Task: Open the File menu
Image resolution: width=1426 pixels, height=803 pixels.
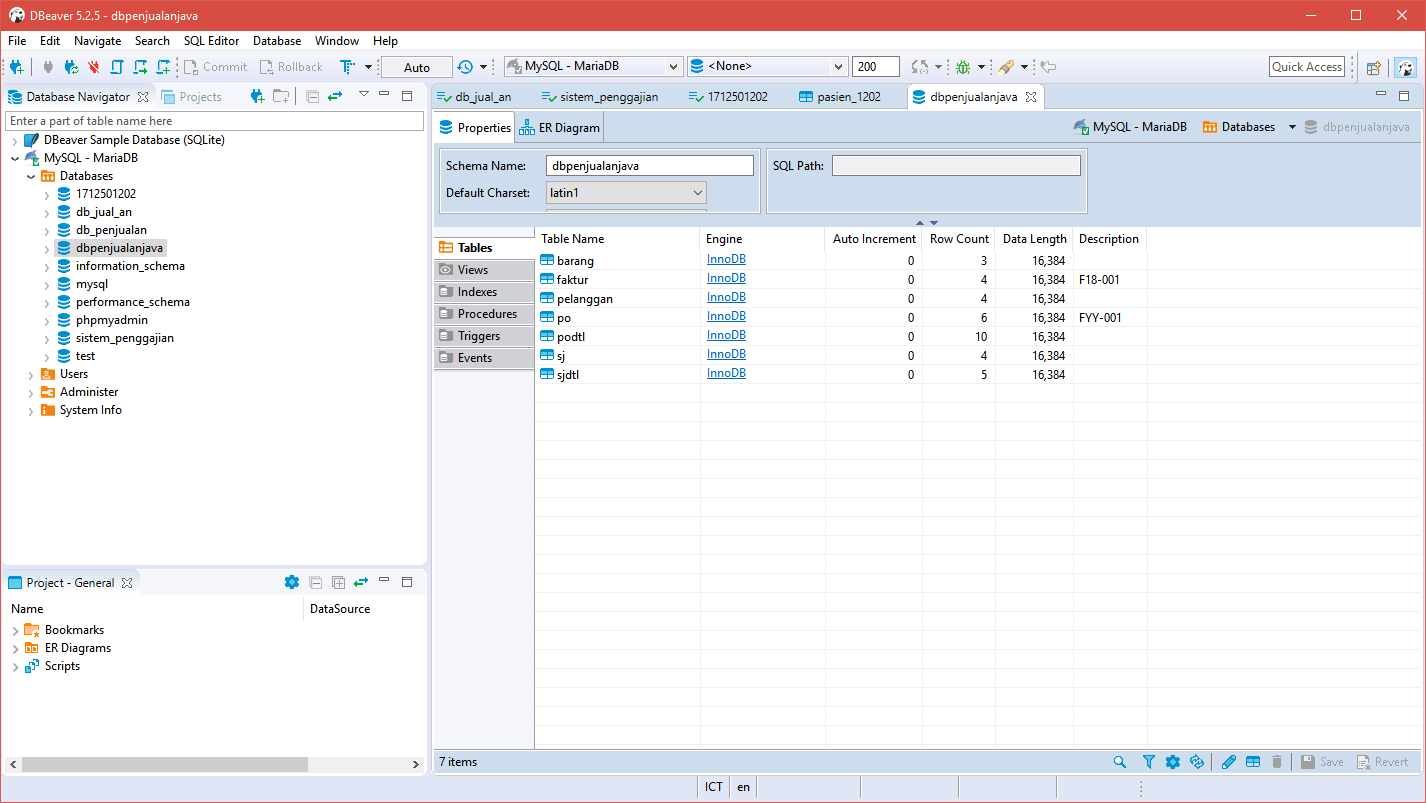Action: [x=17, y=41]
